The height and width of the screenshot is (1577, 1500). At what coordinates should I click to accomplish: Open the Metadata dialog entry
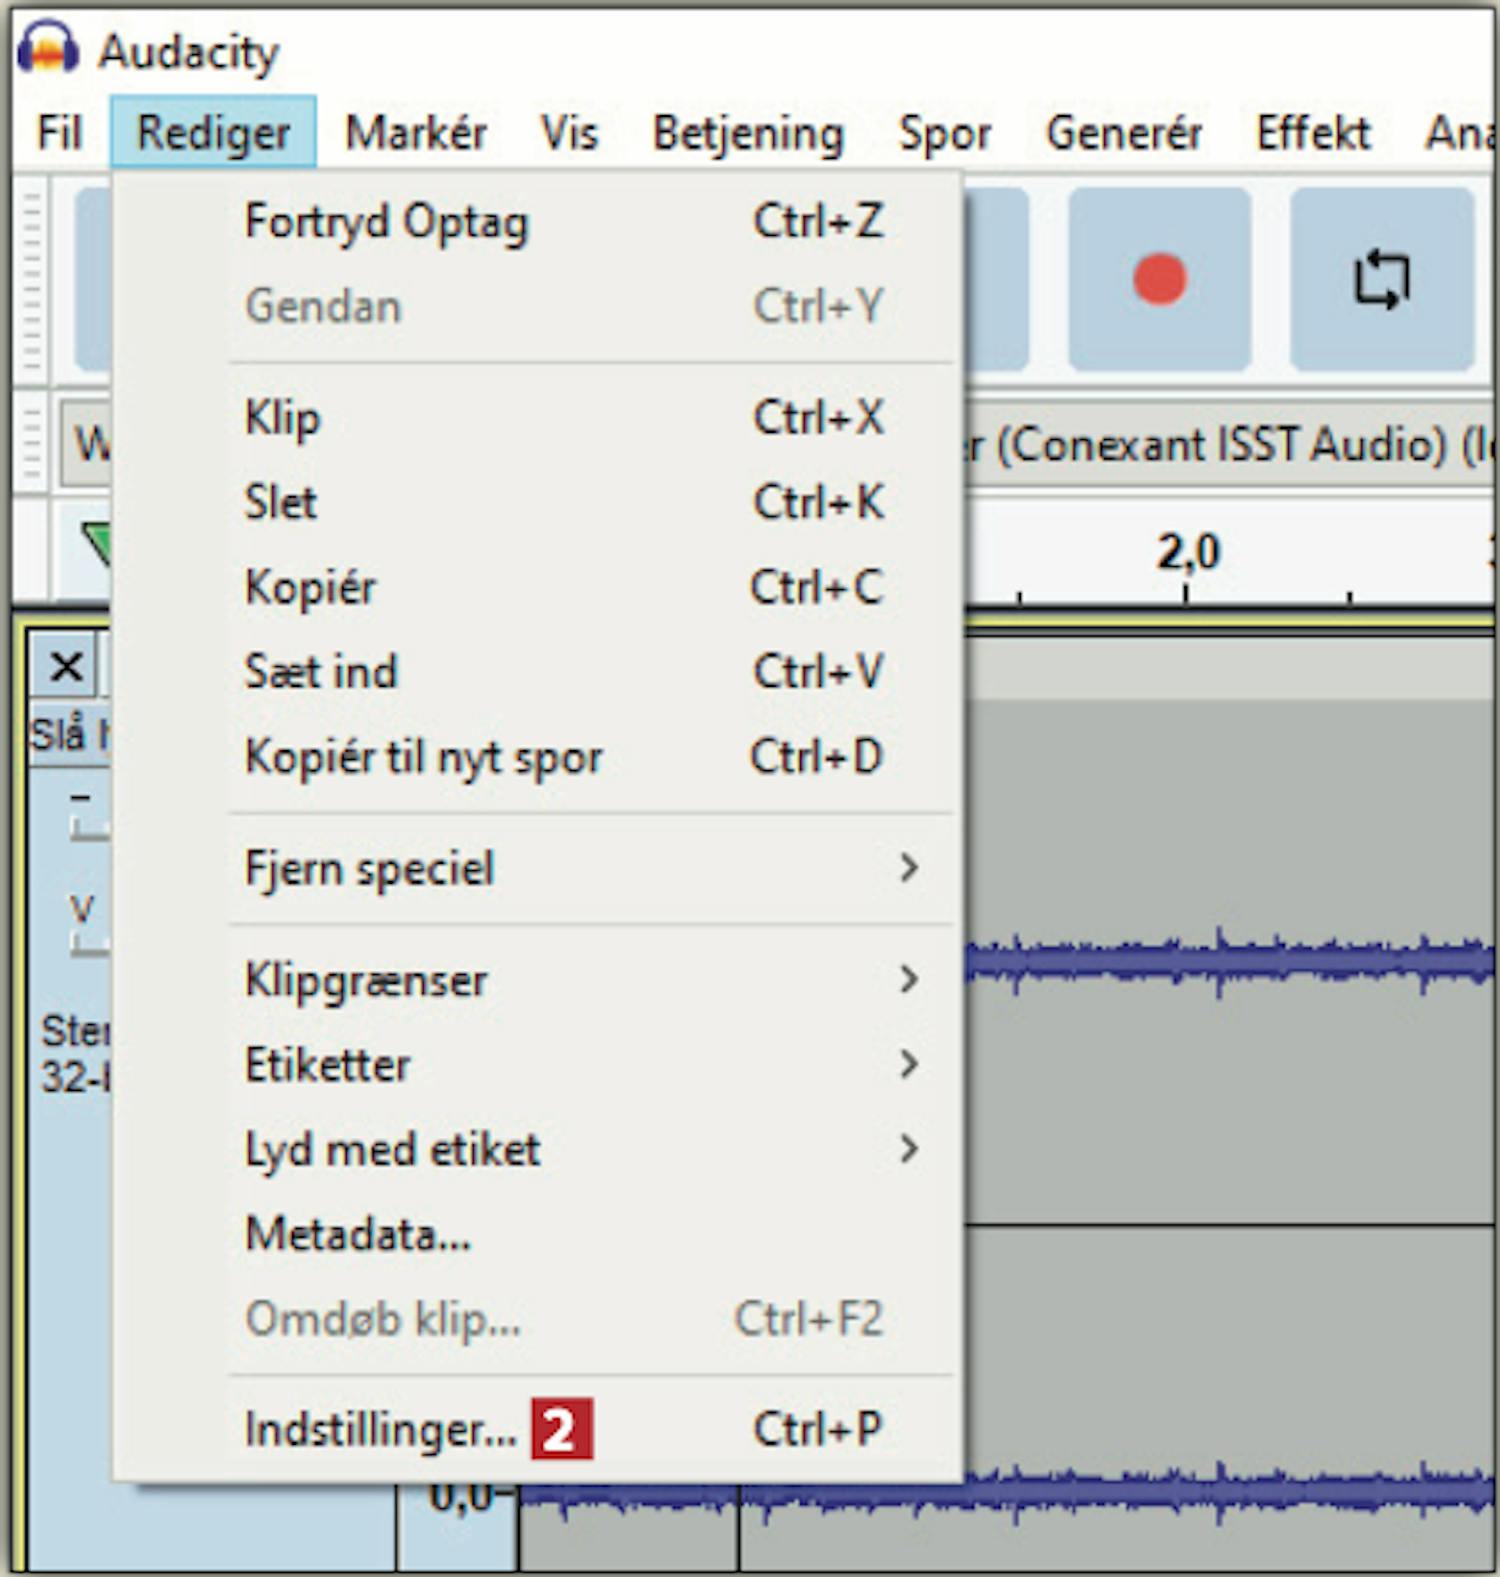pos(357,1234)
